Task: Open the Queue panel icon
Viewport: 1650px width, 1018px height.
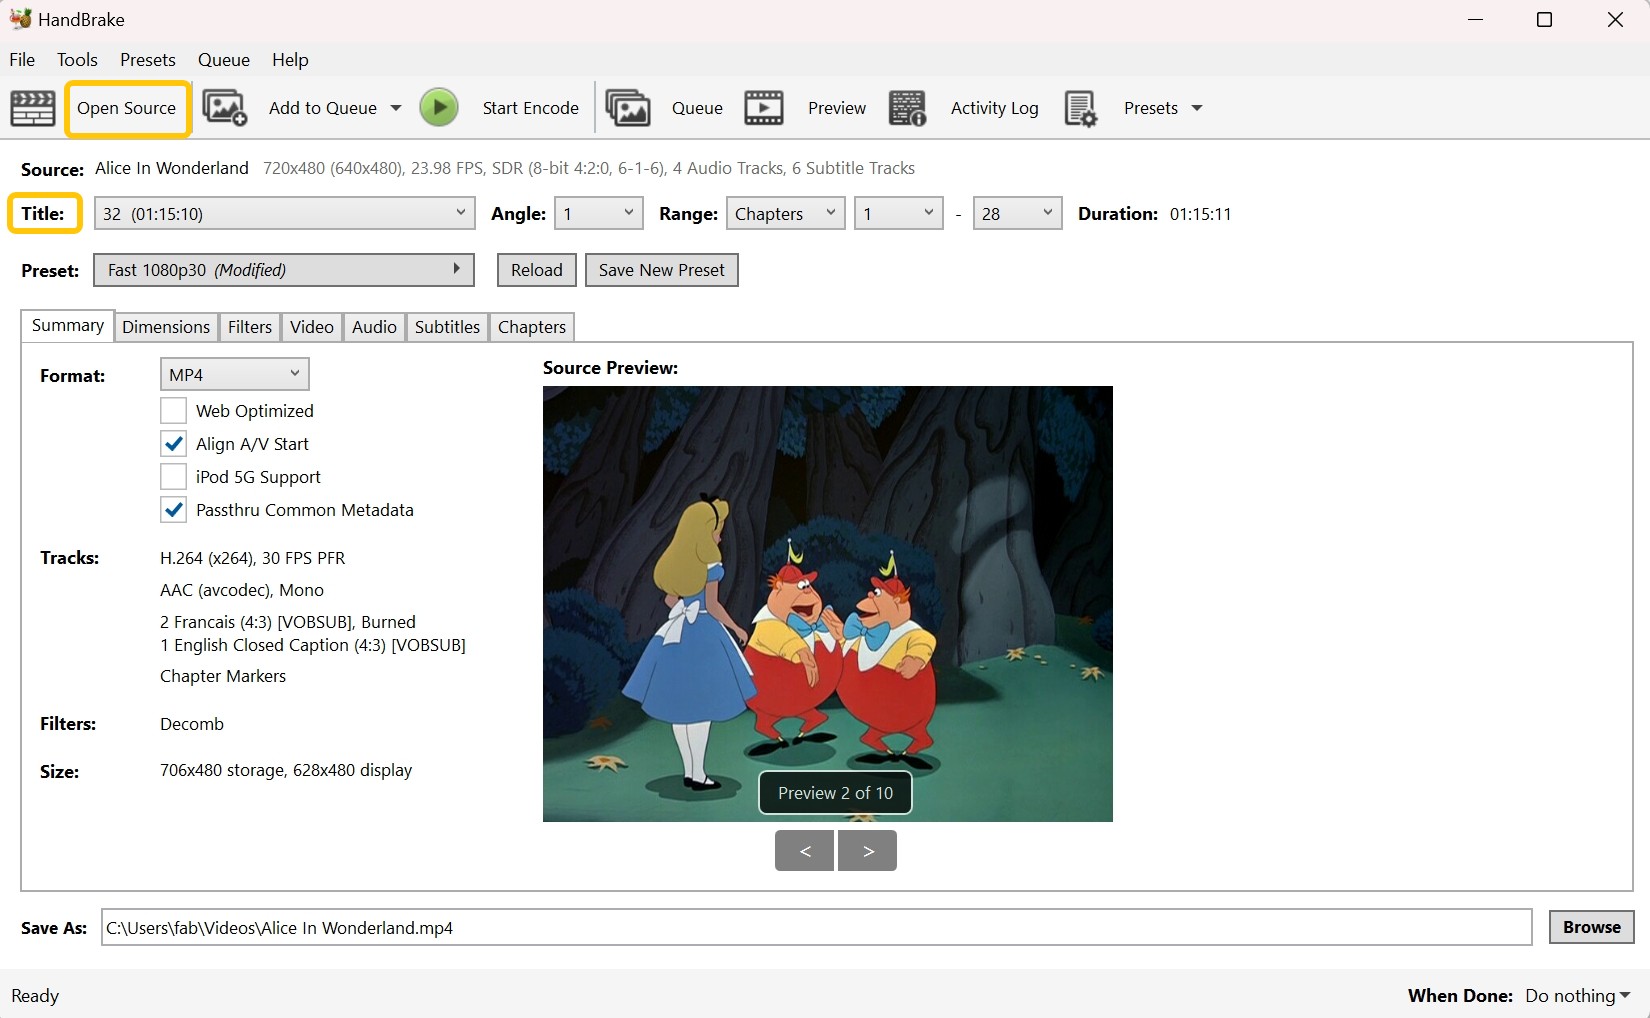Action: 628,107
